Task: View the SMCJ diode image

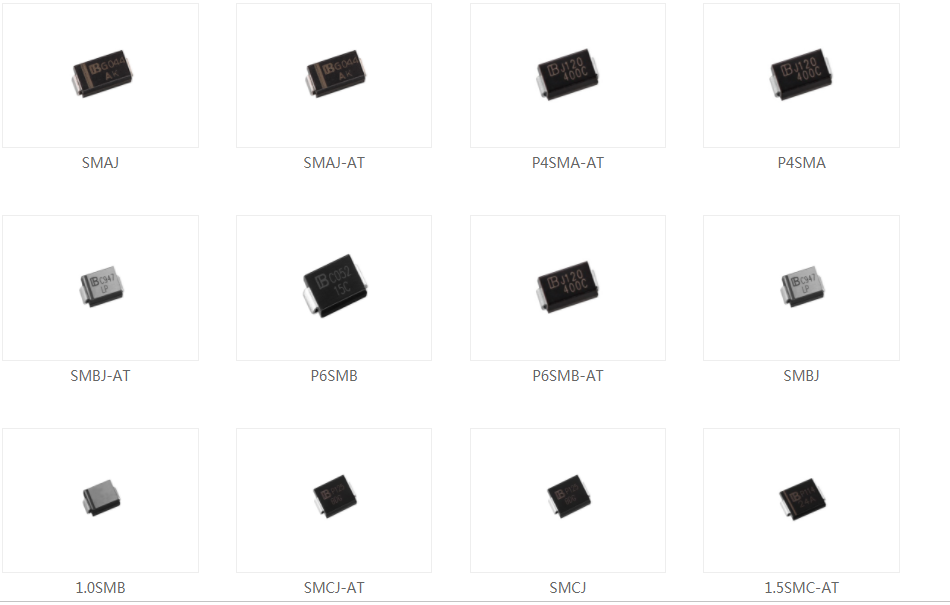Action: 568,500
